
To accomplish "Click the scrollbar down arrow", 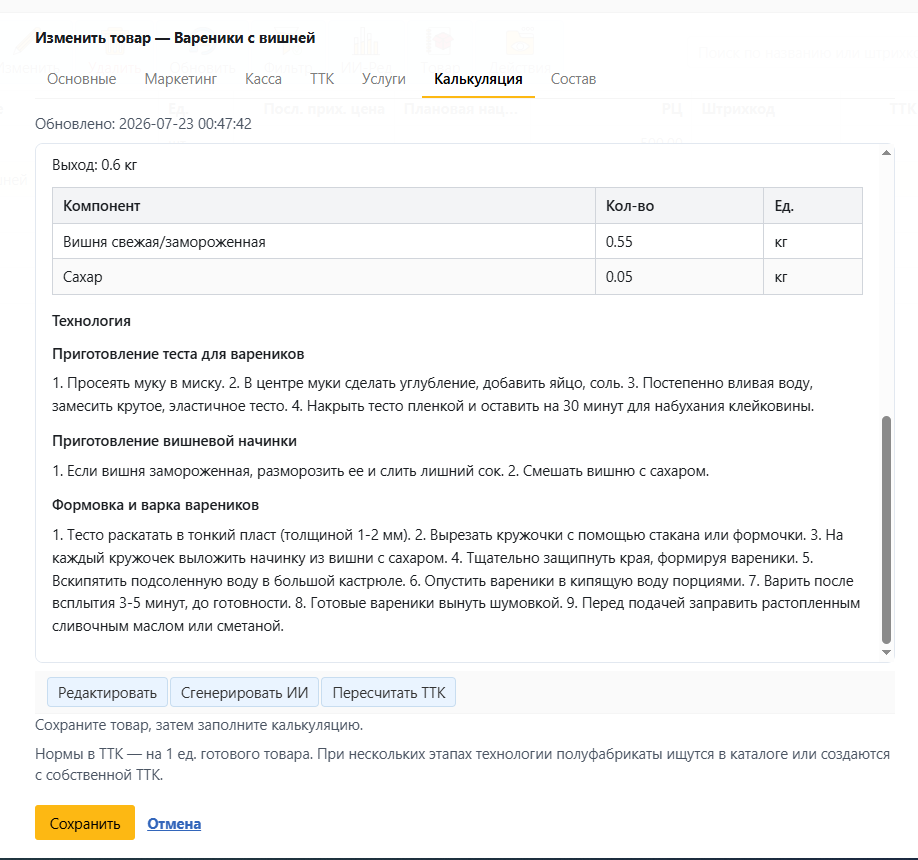I will [x=886, y=652].
